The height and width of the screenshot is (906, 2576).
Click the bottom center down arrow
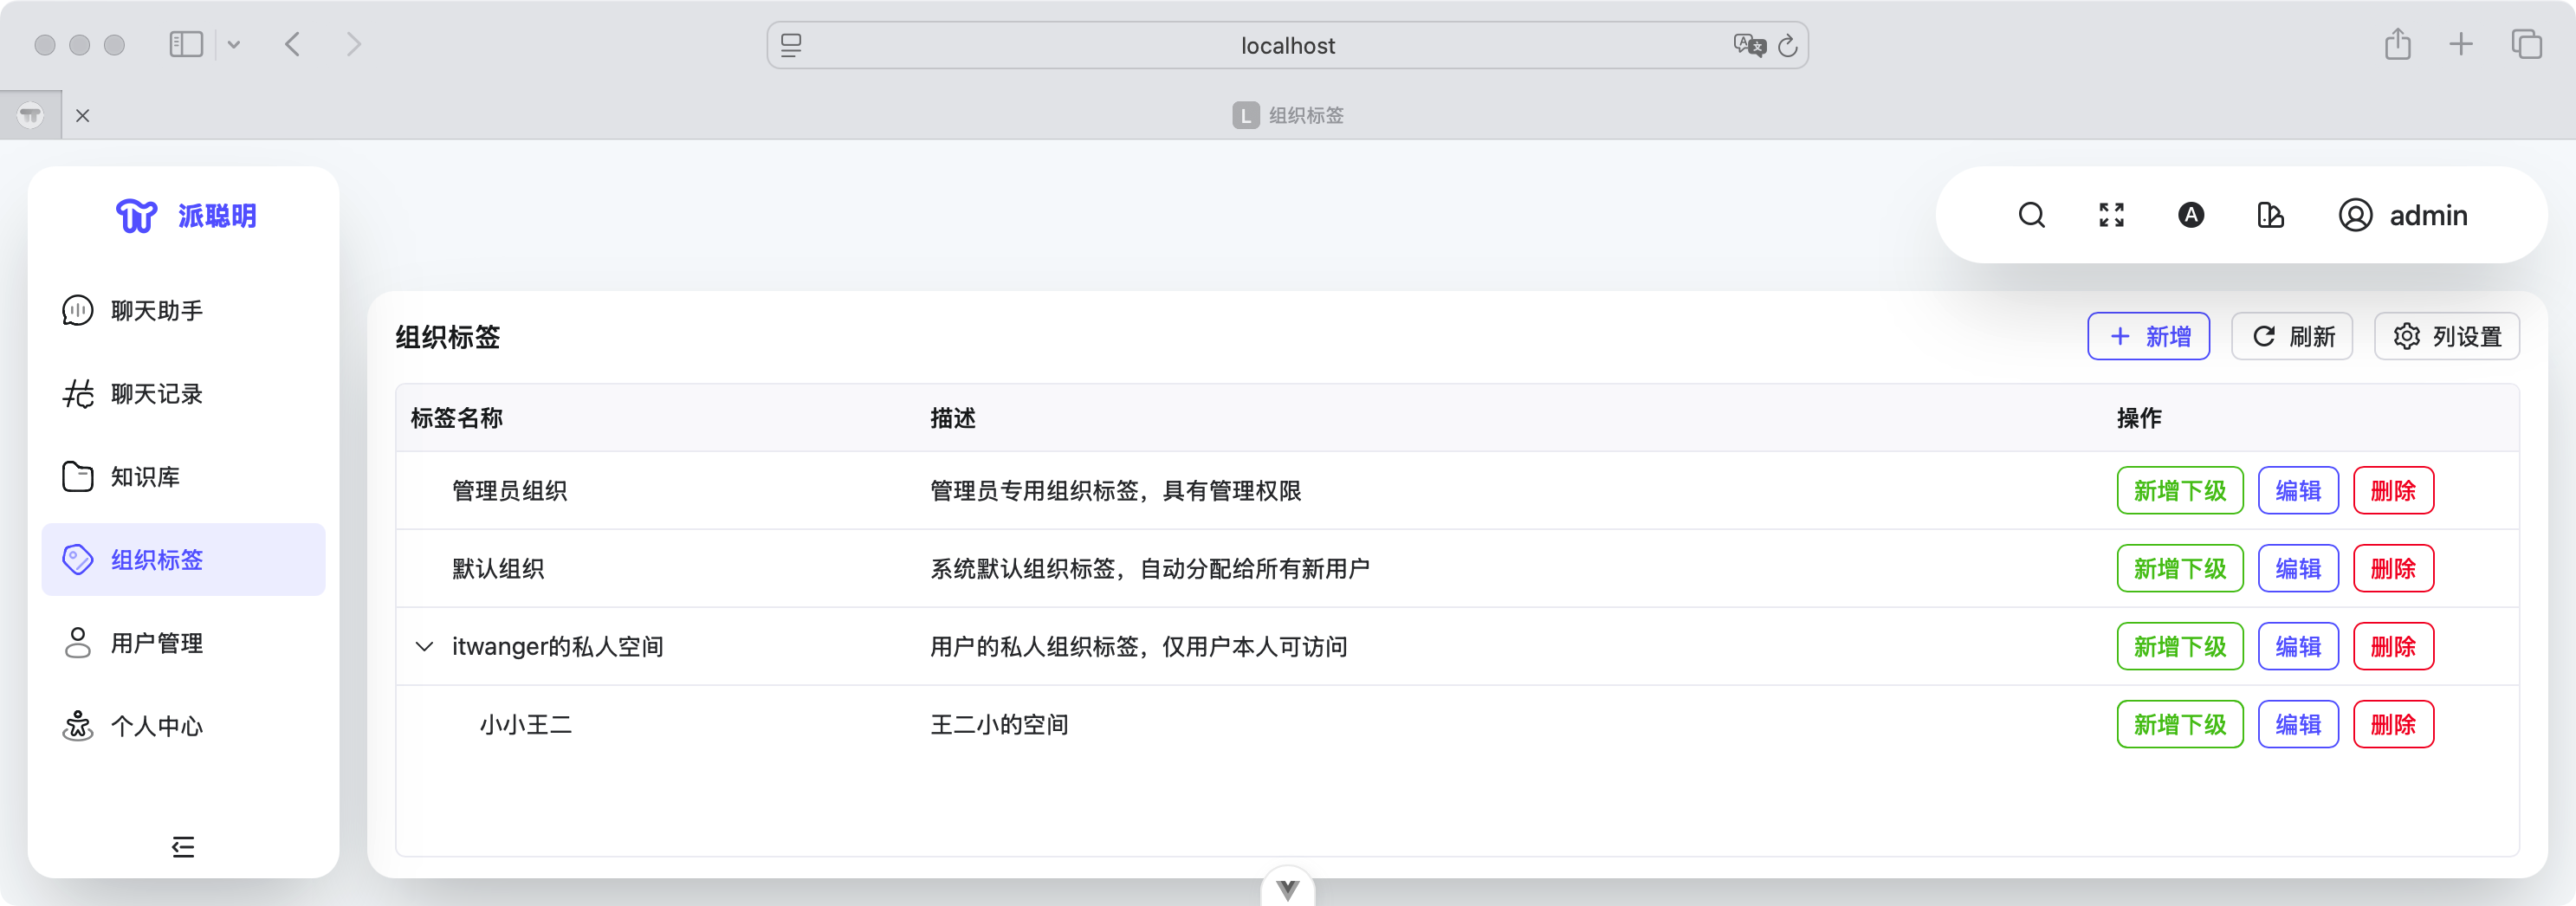(x=1288, y=886)
